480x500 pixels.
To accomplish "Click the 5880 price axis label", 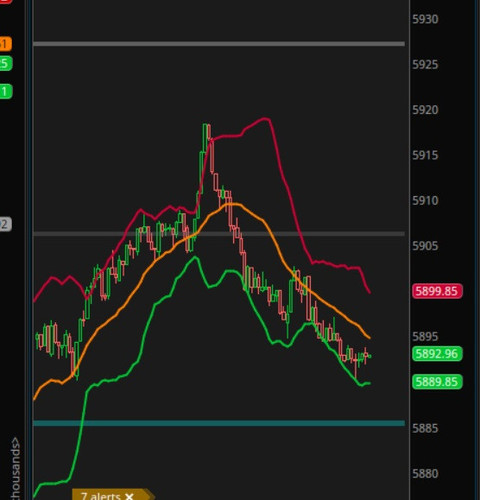I will tap(425, 474).
